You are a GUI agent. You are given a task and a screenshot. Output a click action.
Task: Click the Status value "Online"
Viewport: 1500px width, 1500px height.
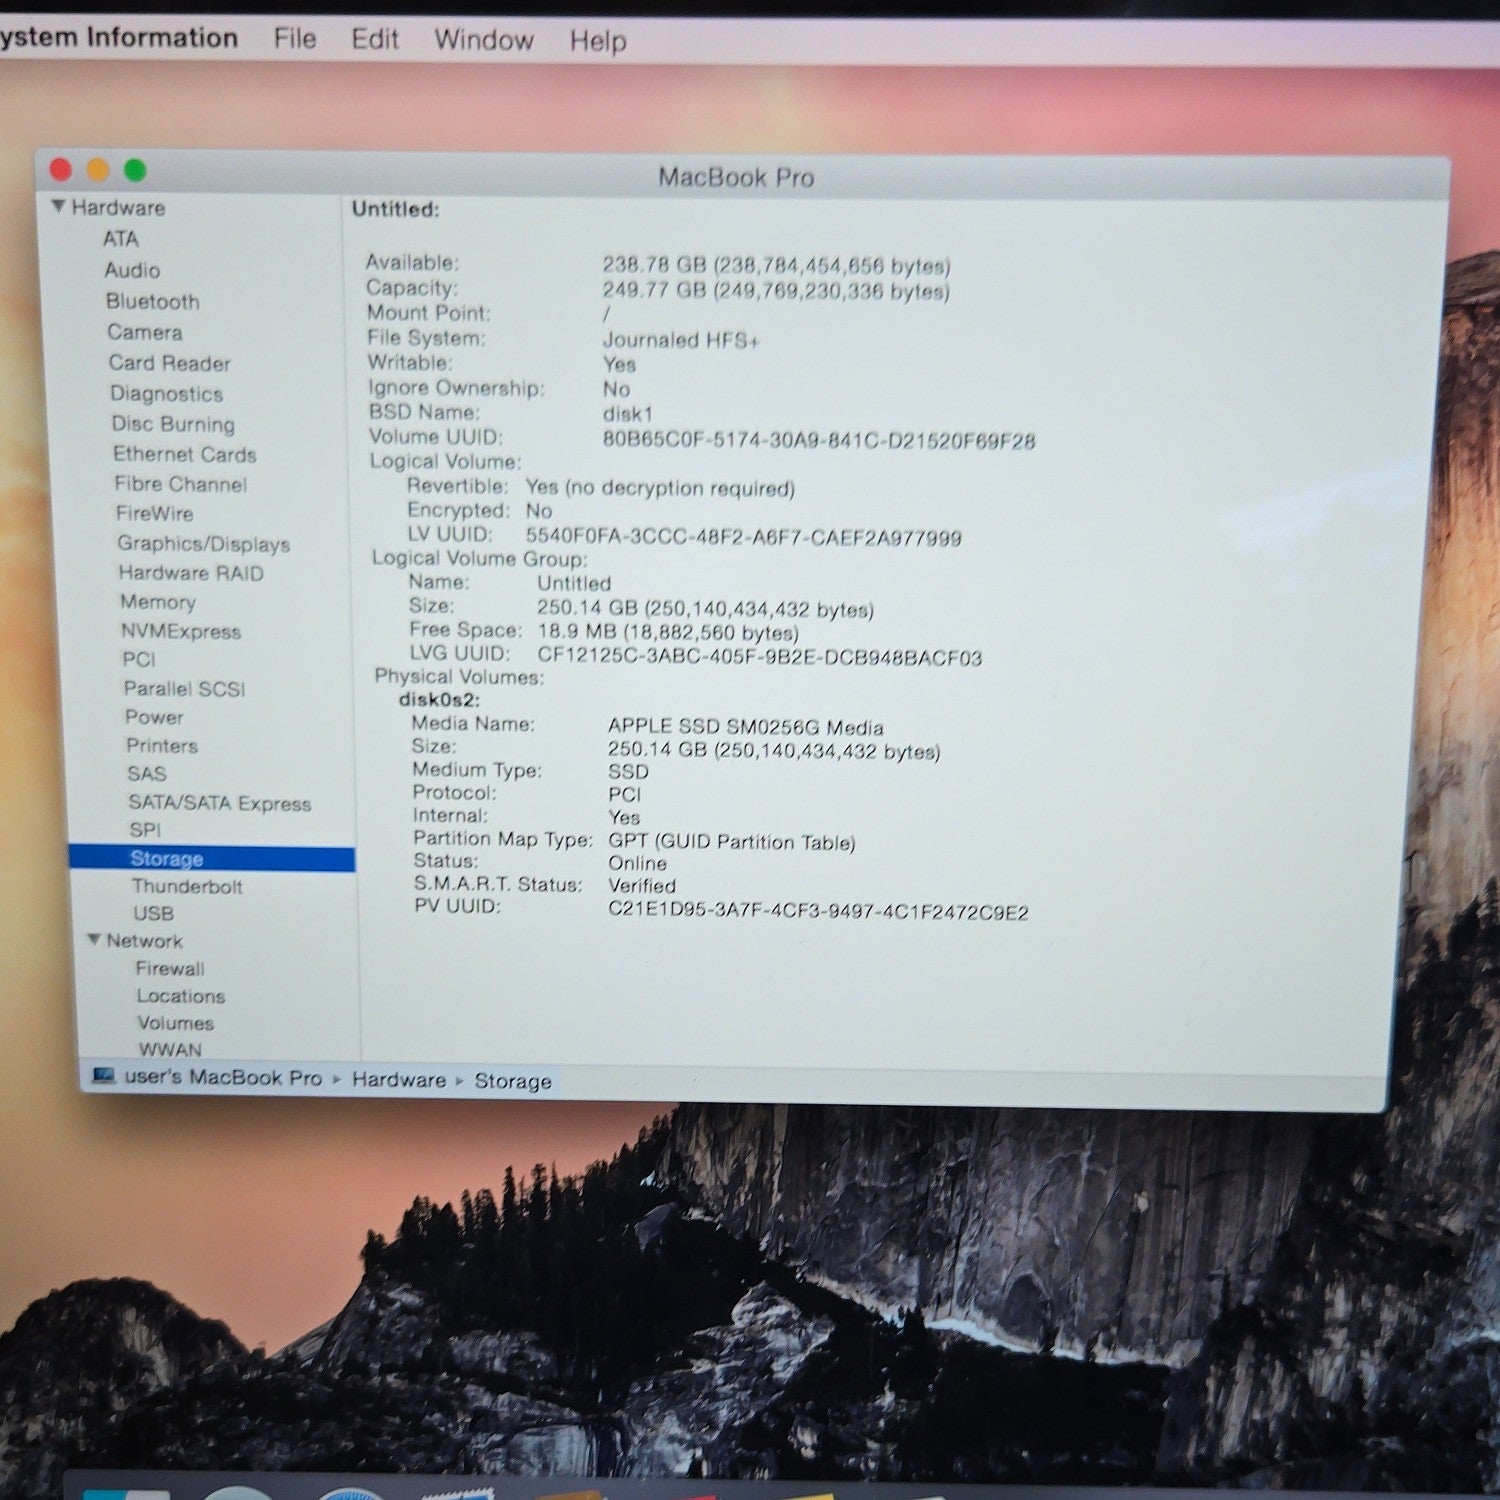638,863
